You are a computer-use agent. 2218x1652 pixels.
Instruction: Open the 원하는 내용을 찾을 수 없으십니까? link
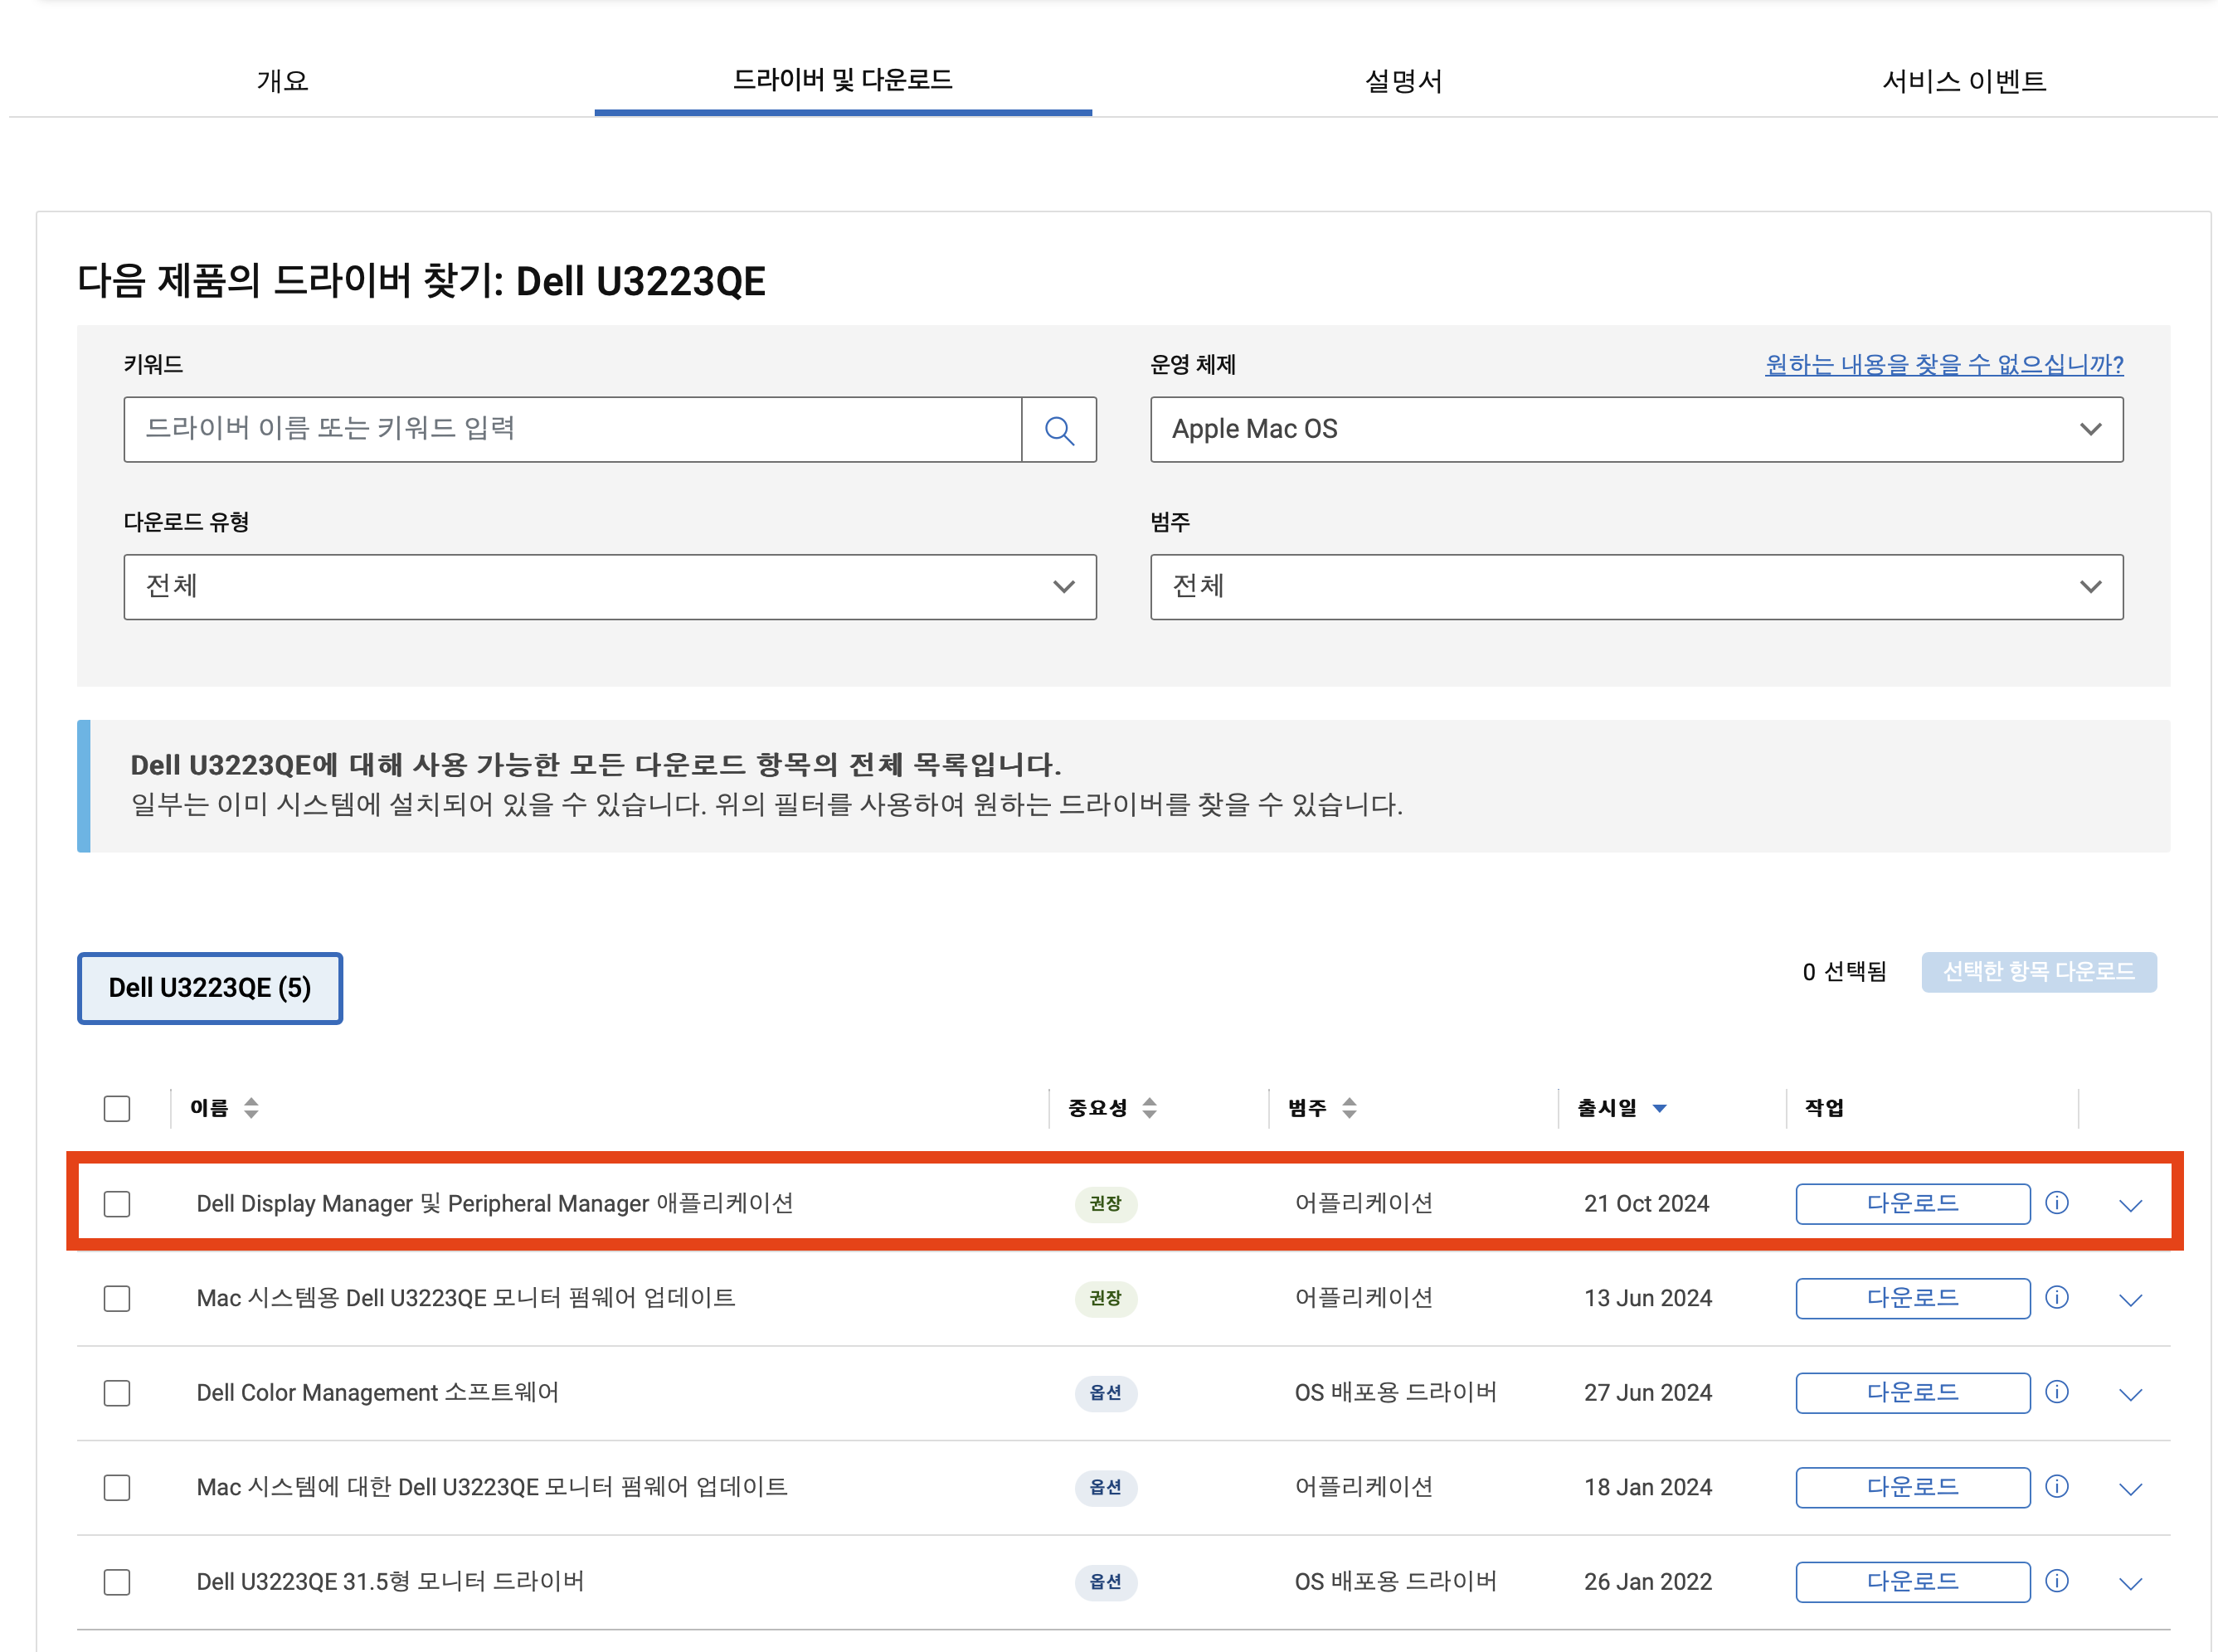[1943, 364]
